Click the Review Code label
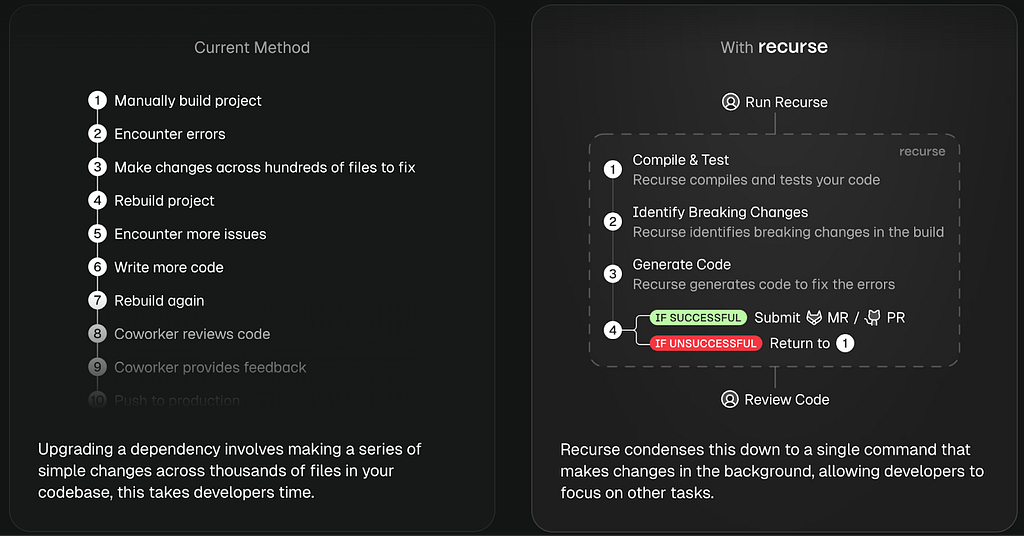 pyautogui.click(x=787, y=400)
